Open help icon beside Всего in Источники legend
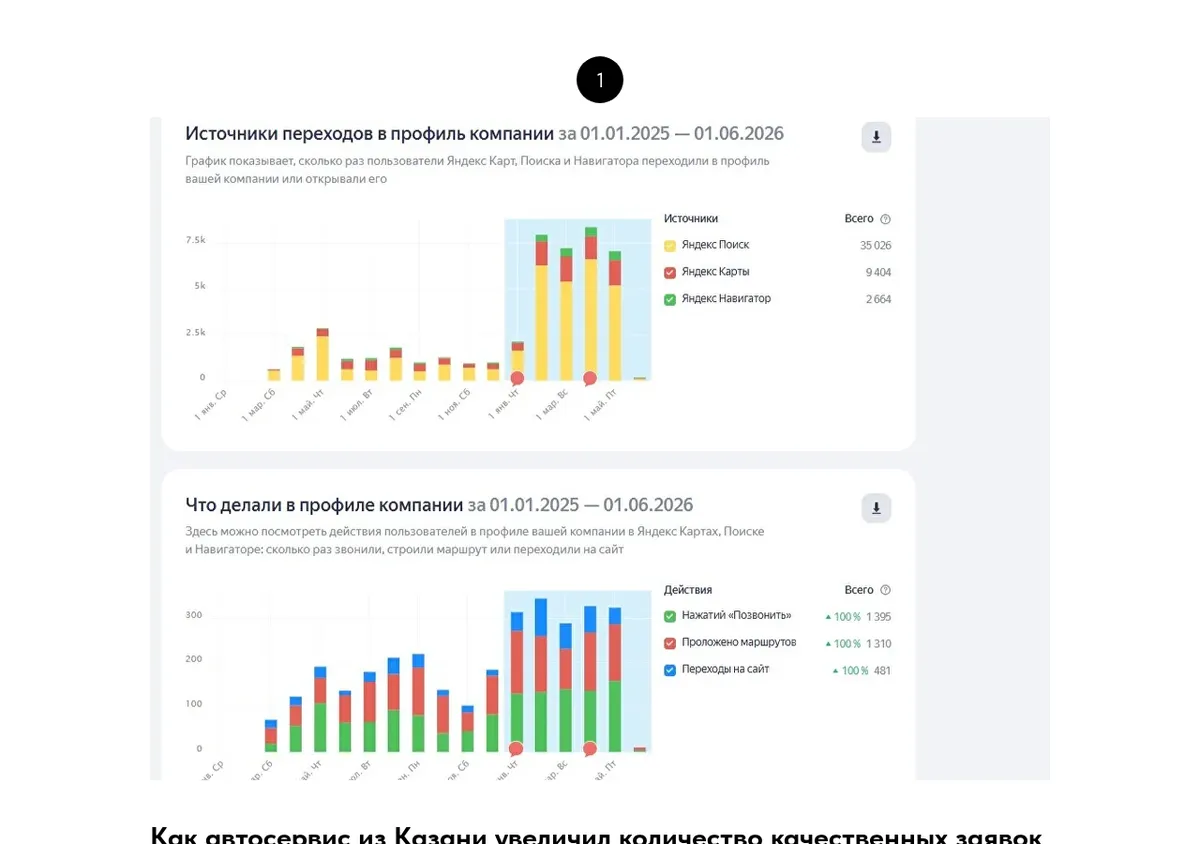 click(885, 219)
